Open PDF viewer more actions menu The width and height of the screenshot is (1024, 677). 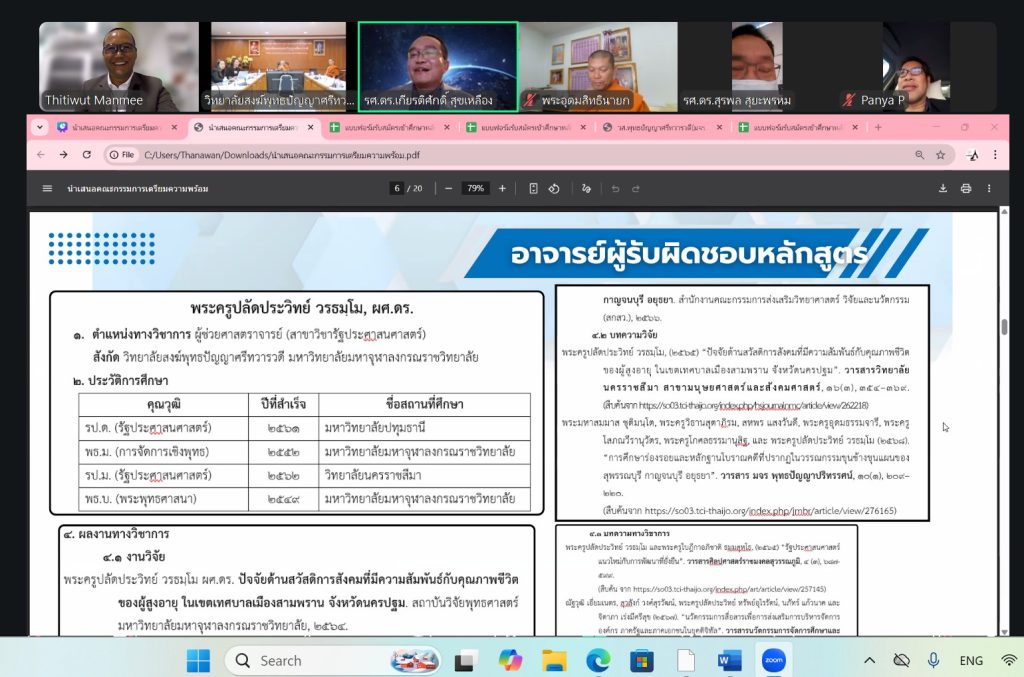click(990, 188)
